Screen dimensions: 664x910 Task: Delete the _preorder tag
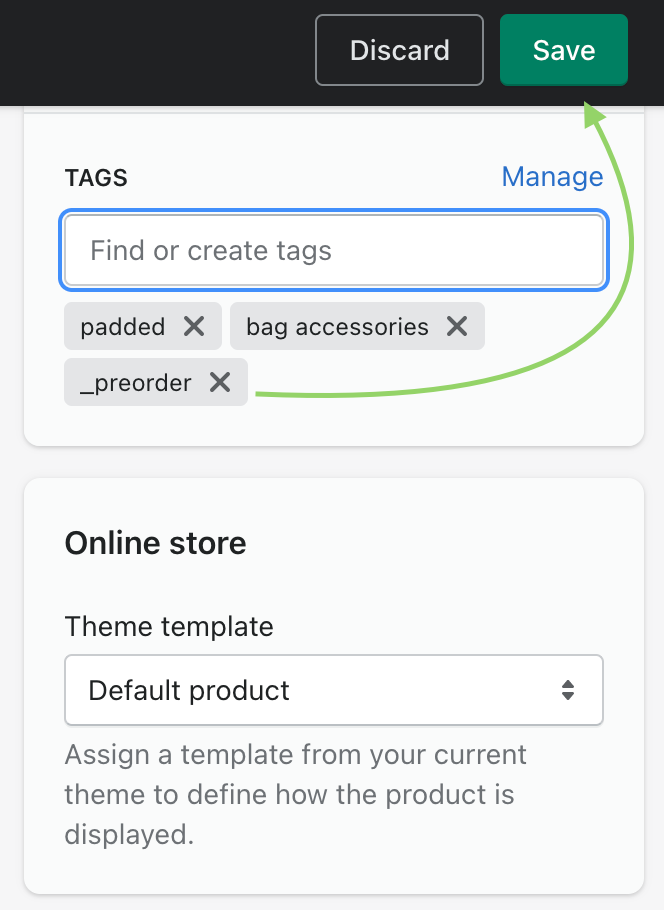220,382
